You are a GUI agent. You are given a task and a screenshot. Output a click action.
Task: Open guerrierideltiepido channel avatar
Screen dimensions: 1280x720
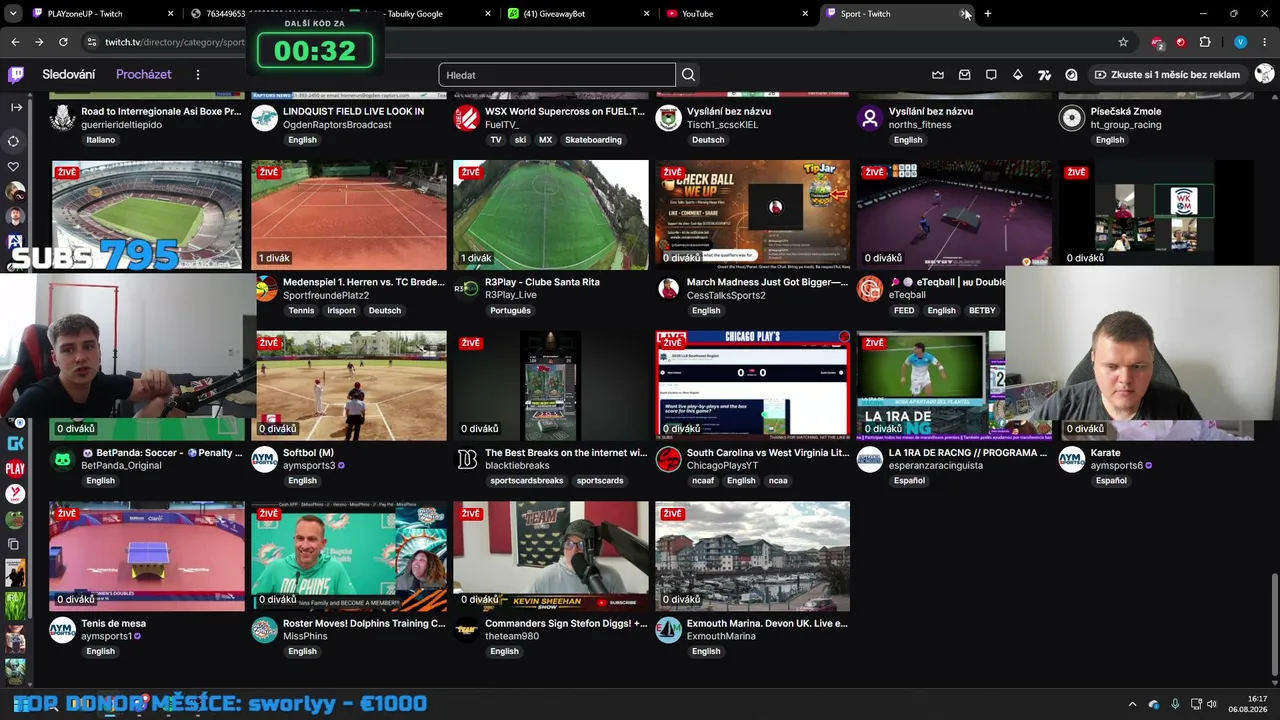click(x=62, y=118)
